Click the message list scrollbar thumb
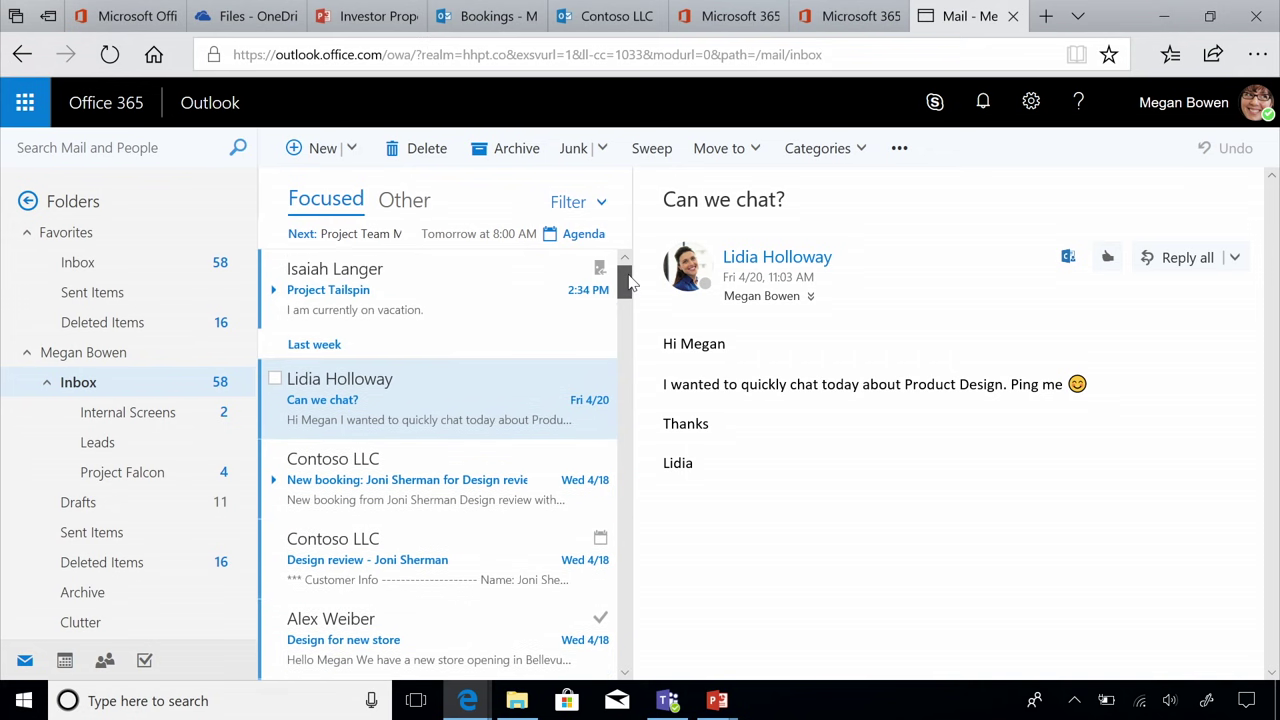Viewport: 1280px width, 720px height. coord(624,282)
